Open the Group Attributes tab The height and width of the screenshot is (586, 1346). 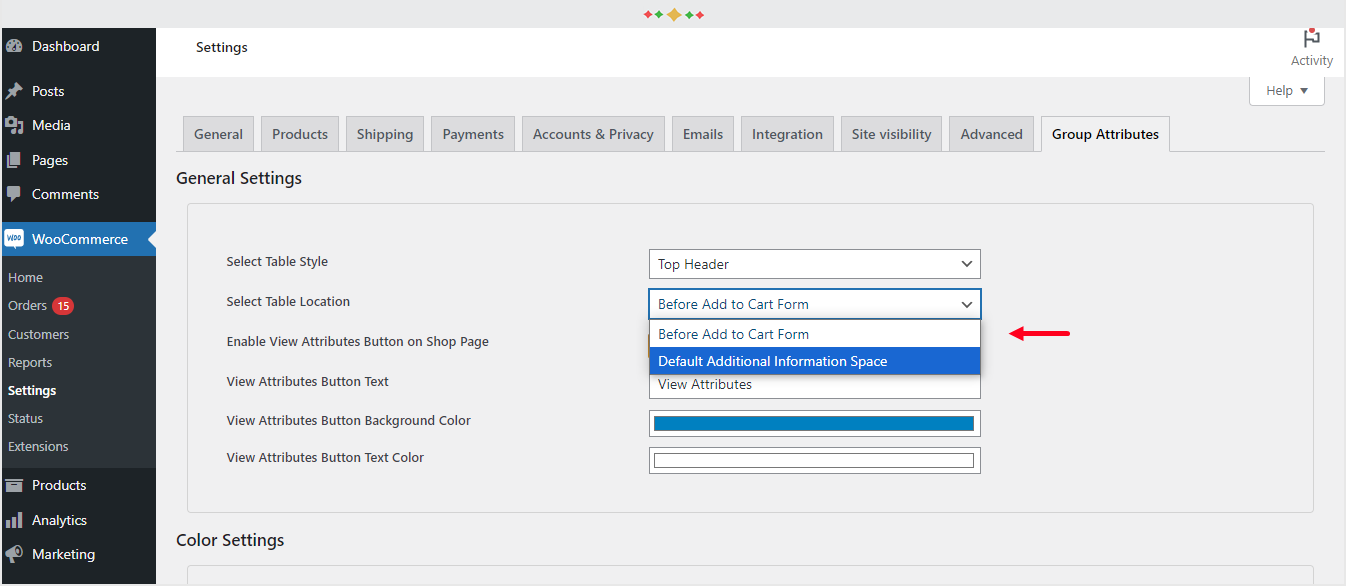(1104, 133)
